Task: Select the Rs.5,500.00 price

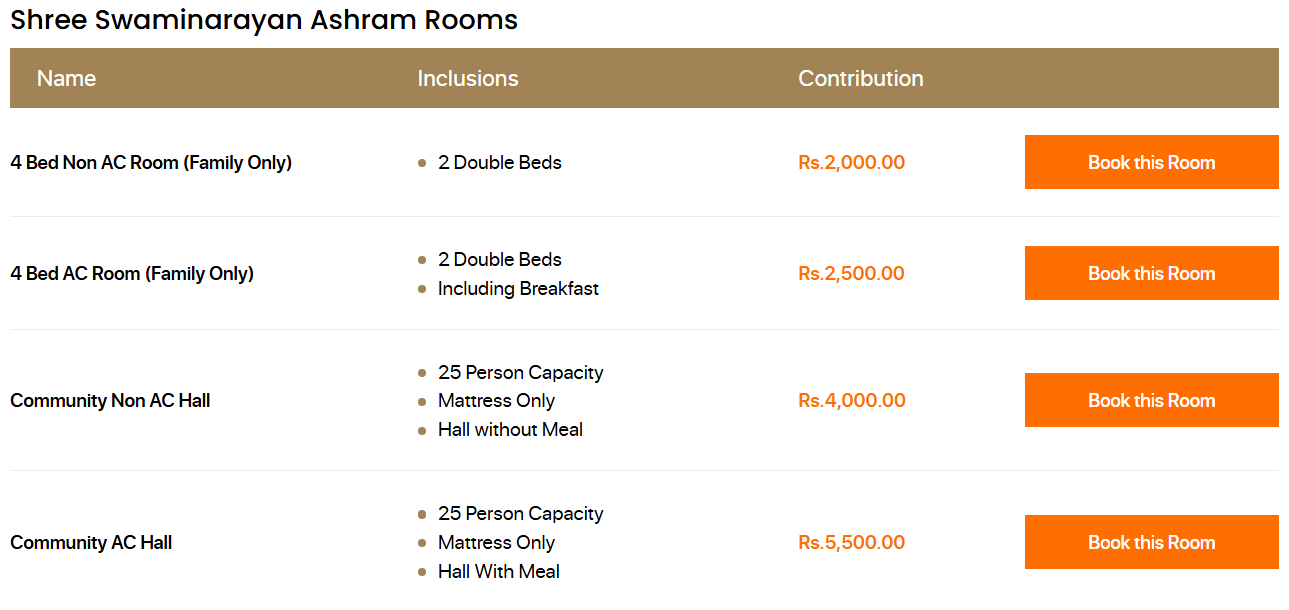Action: coord(851,542)
